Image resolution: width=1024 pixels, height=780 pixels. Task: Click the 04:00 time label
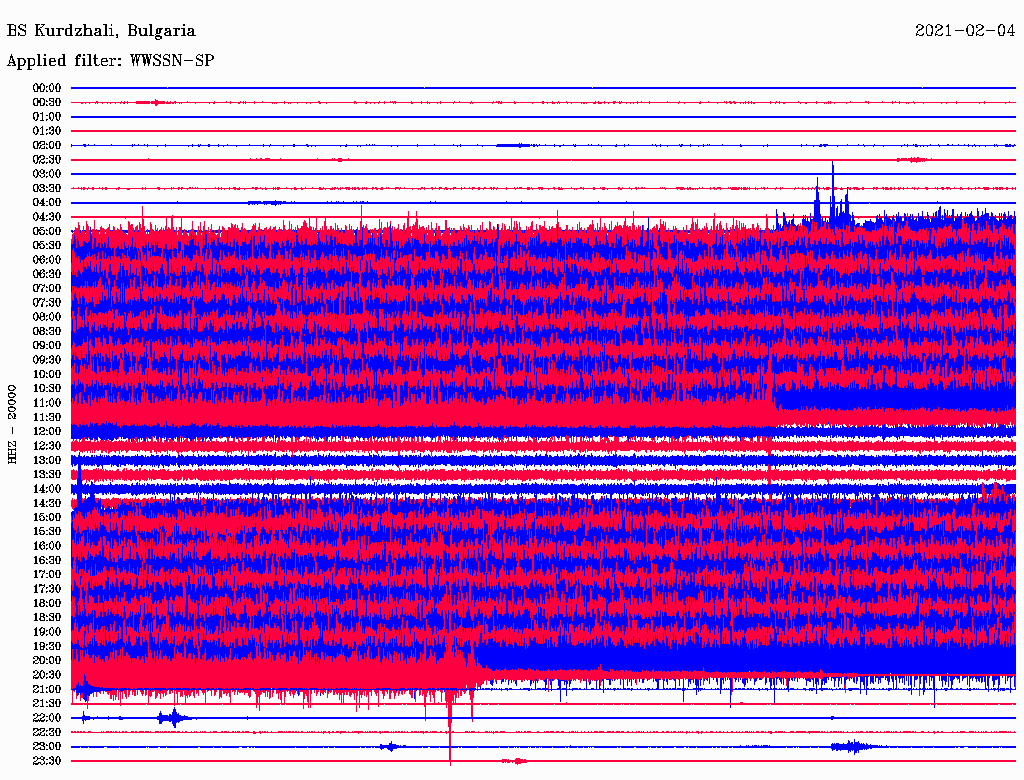[47, 203]
